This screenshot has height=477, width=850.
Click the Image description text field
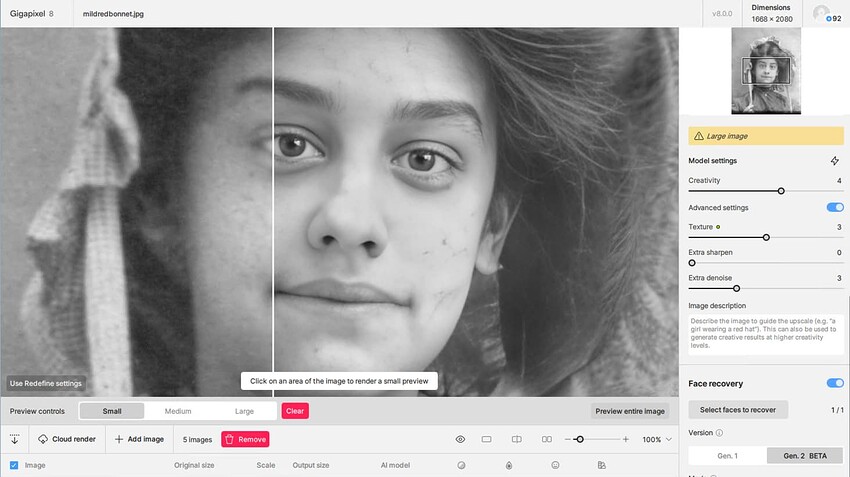tap(765, 334)
